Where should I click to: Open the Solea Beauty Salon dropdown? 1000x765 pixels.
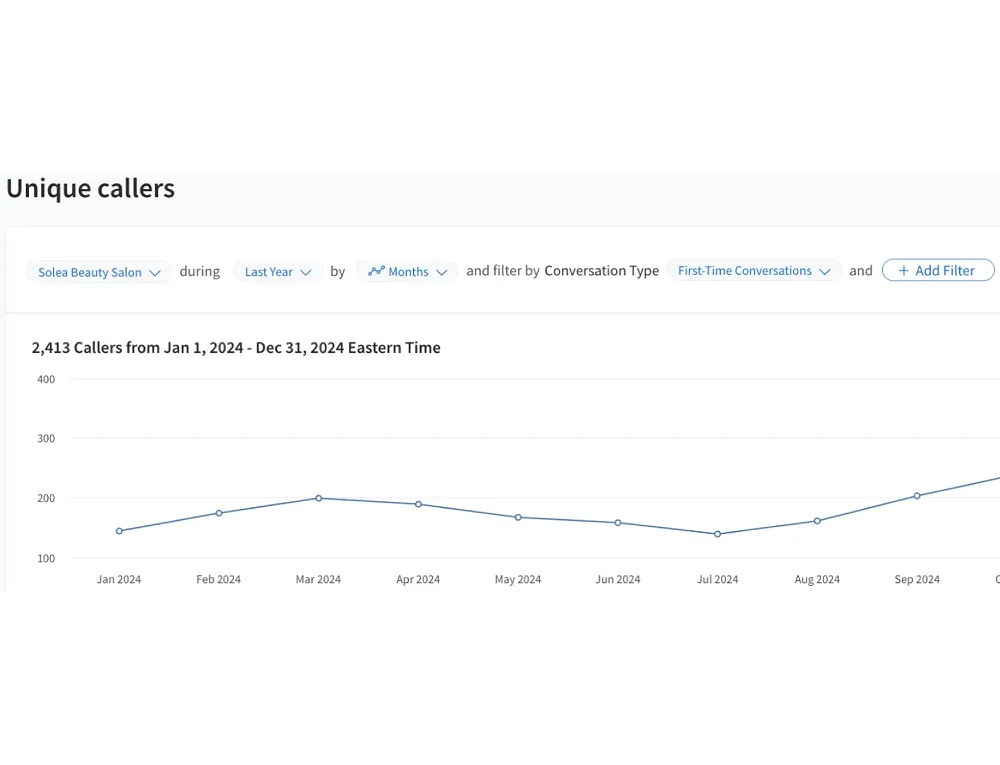99,272
